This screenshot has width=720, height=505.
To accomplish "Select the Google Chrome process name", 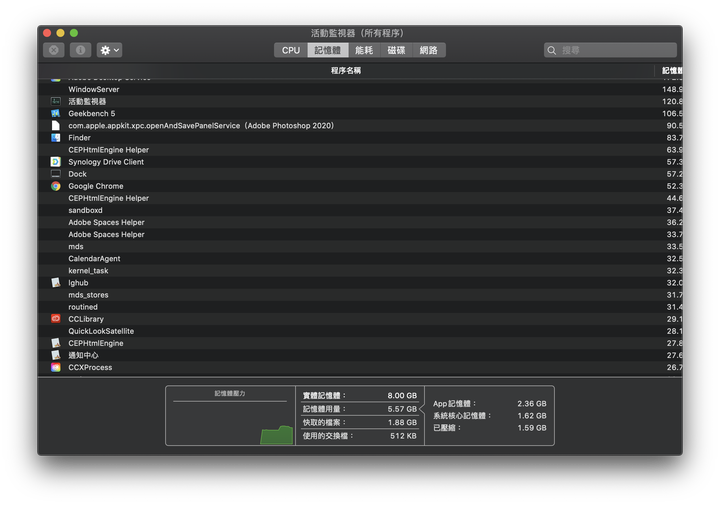I will click(x=96, y=186).
